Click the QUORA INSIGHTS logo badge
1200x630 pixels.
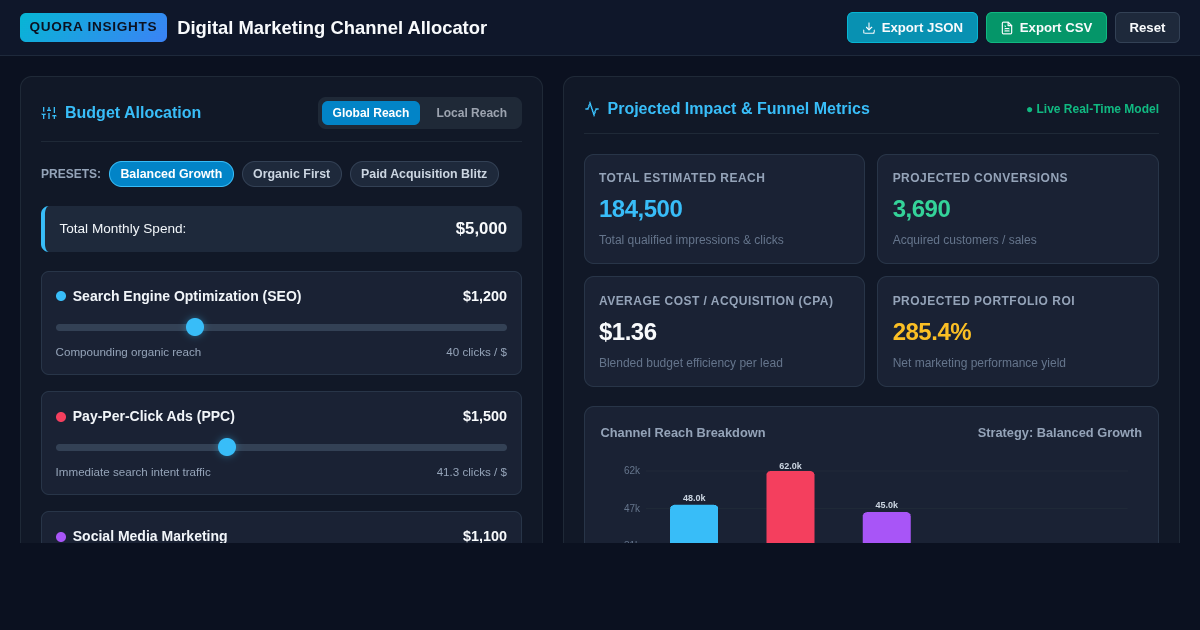(x=93, y=27)
